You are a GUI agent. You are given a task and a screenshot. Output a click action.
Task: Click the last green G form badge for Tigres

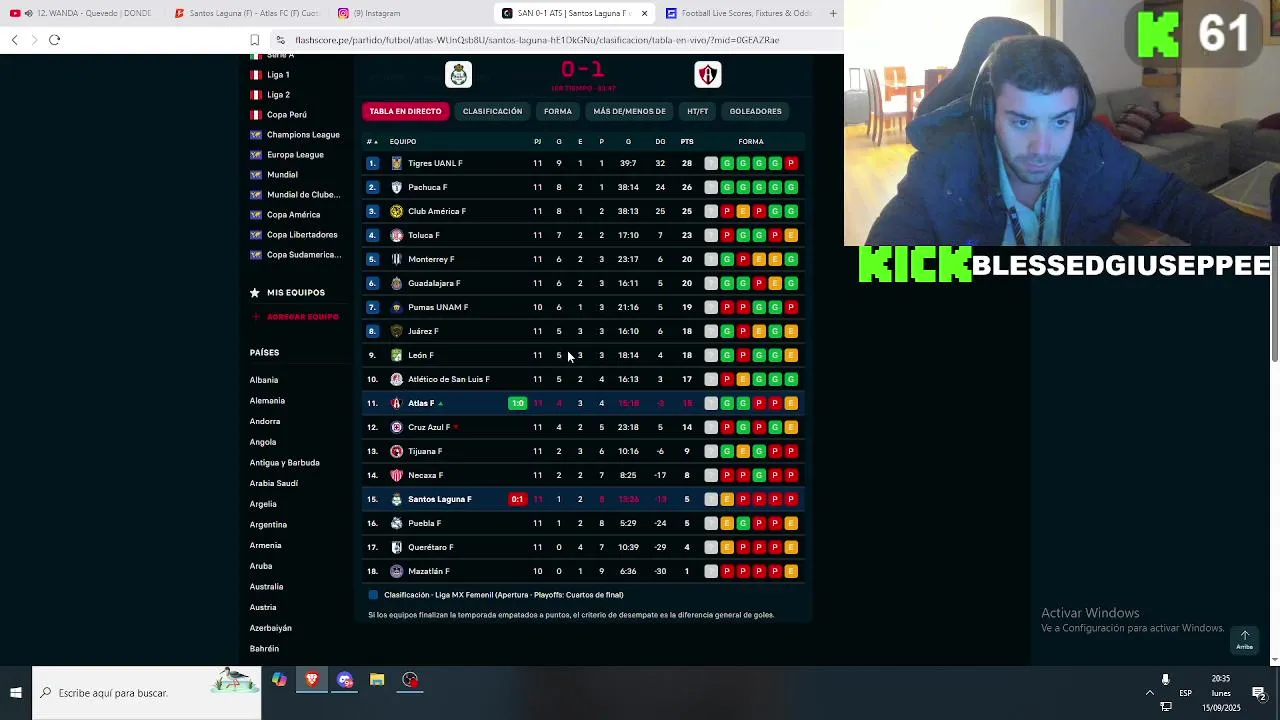tap(774, 163)
